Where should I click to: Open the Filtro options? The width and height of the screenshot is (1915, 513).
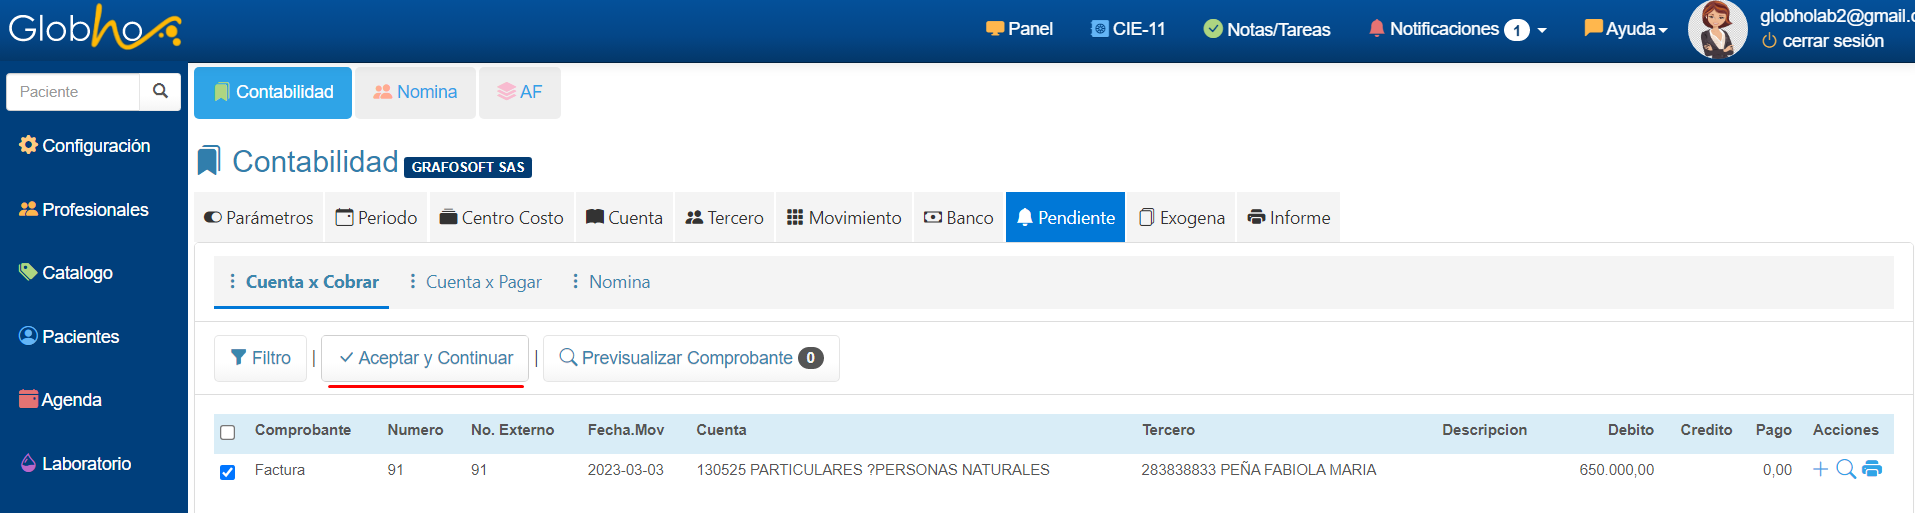261,358
